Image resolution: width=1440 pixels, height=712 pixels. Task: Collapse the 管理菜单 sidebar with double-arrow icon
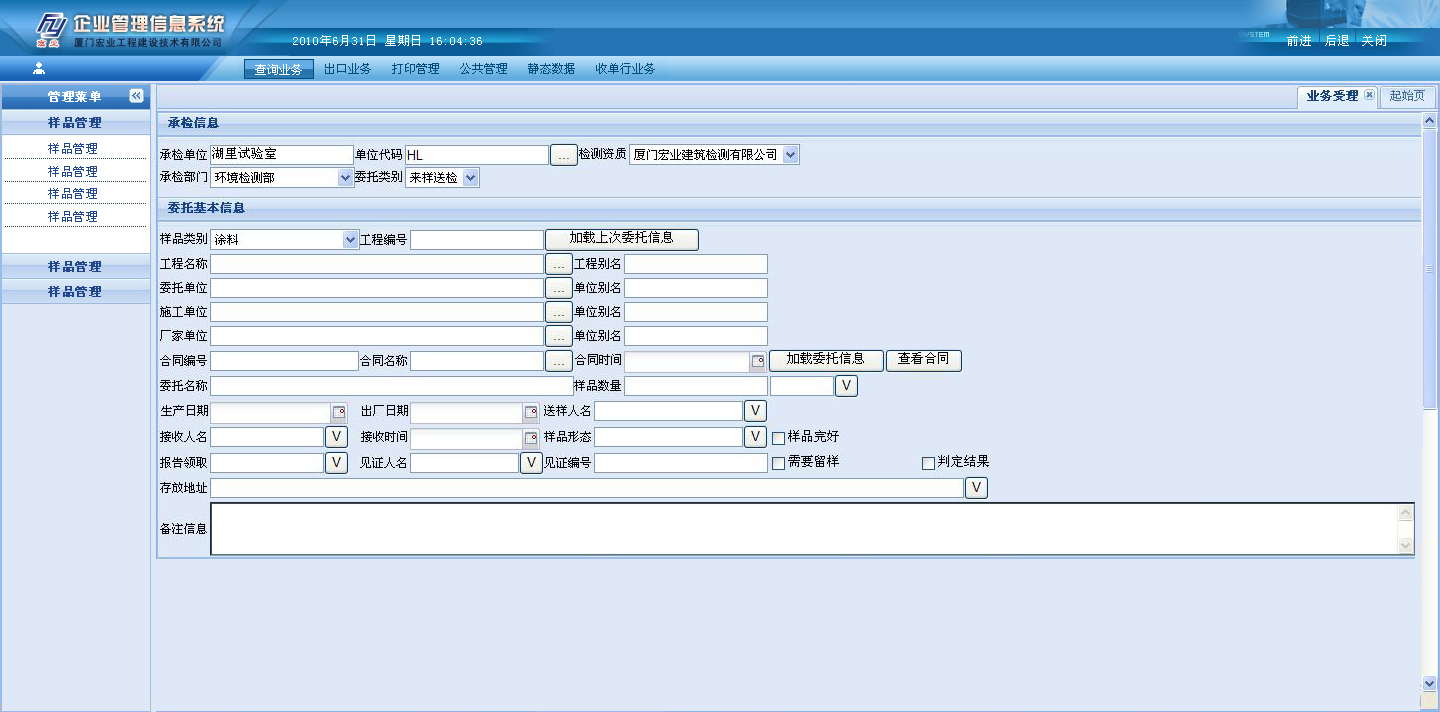click(x=136, y=96)
